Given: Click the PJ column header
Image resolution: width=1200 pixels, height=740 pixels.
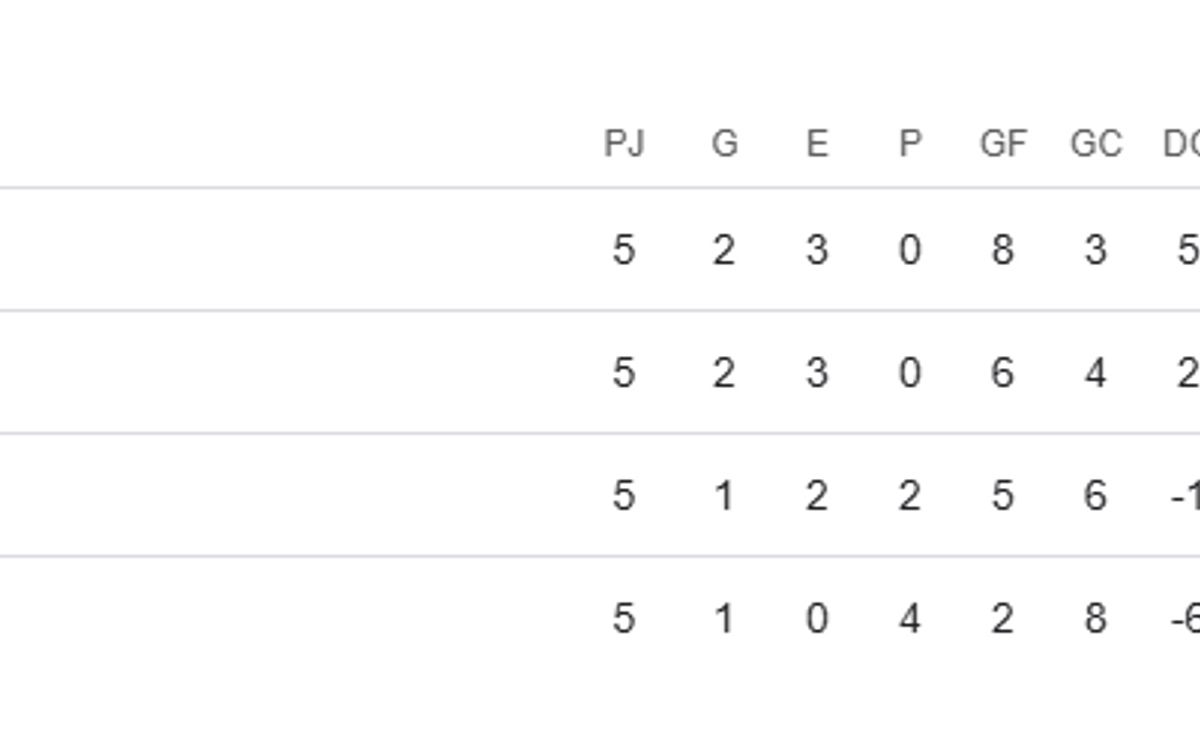Looking at the screenshot, I should click(624, 144).
